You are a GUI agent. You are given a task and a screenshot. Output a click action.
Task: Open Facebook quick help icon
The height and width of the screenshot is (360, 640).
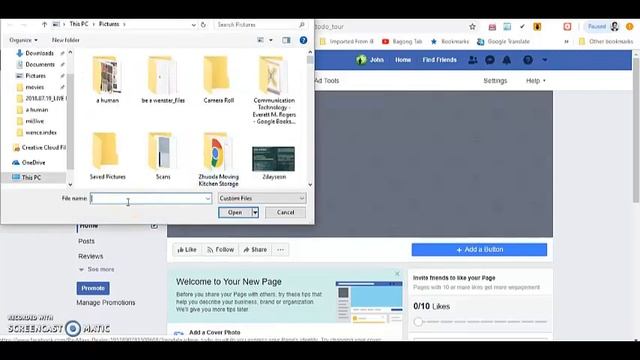(528, 60)
